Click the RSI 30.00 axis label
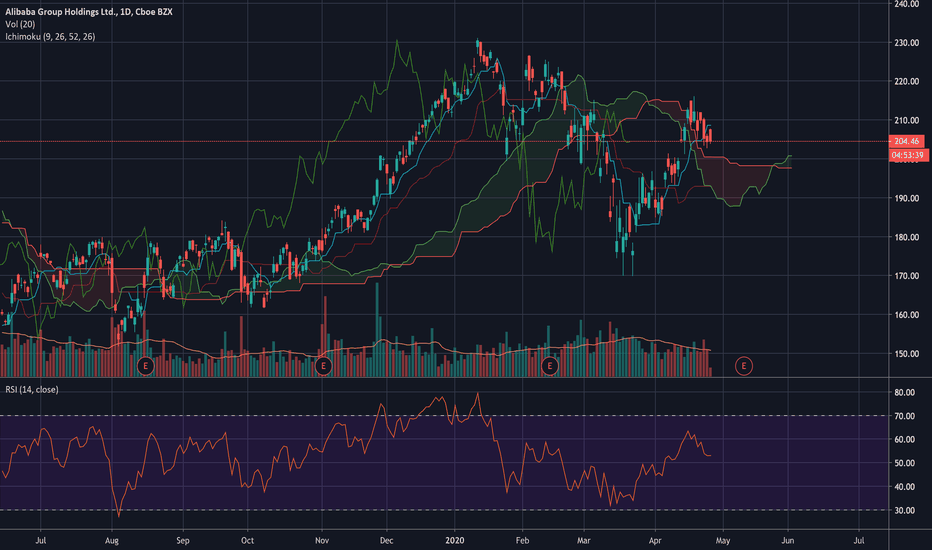The height and width of the screenshot is (550, 932). click(905, 510)
